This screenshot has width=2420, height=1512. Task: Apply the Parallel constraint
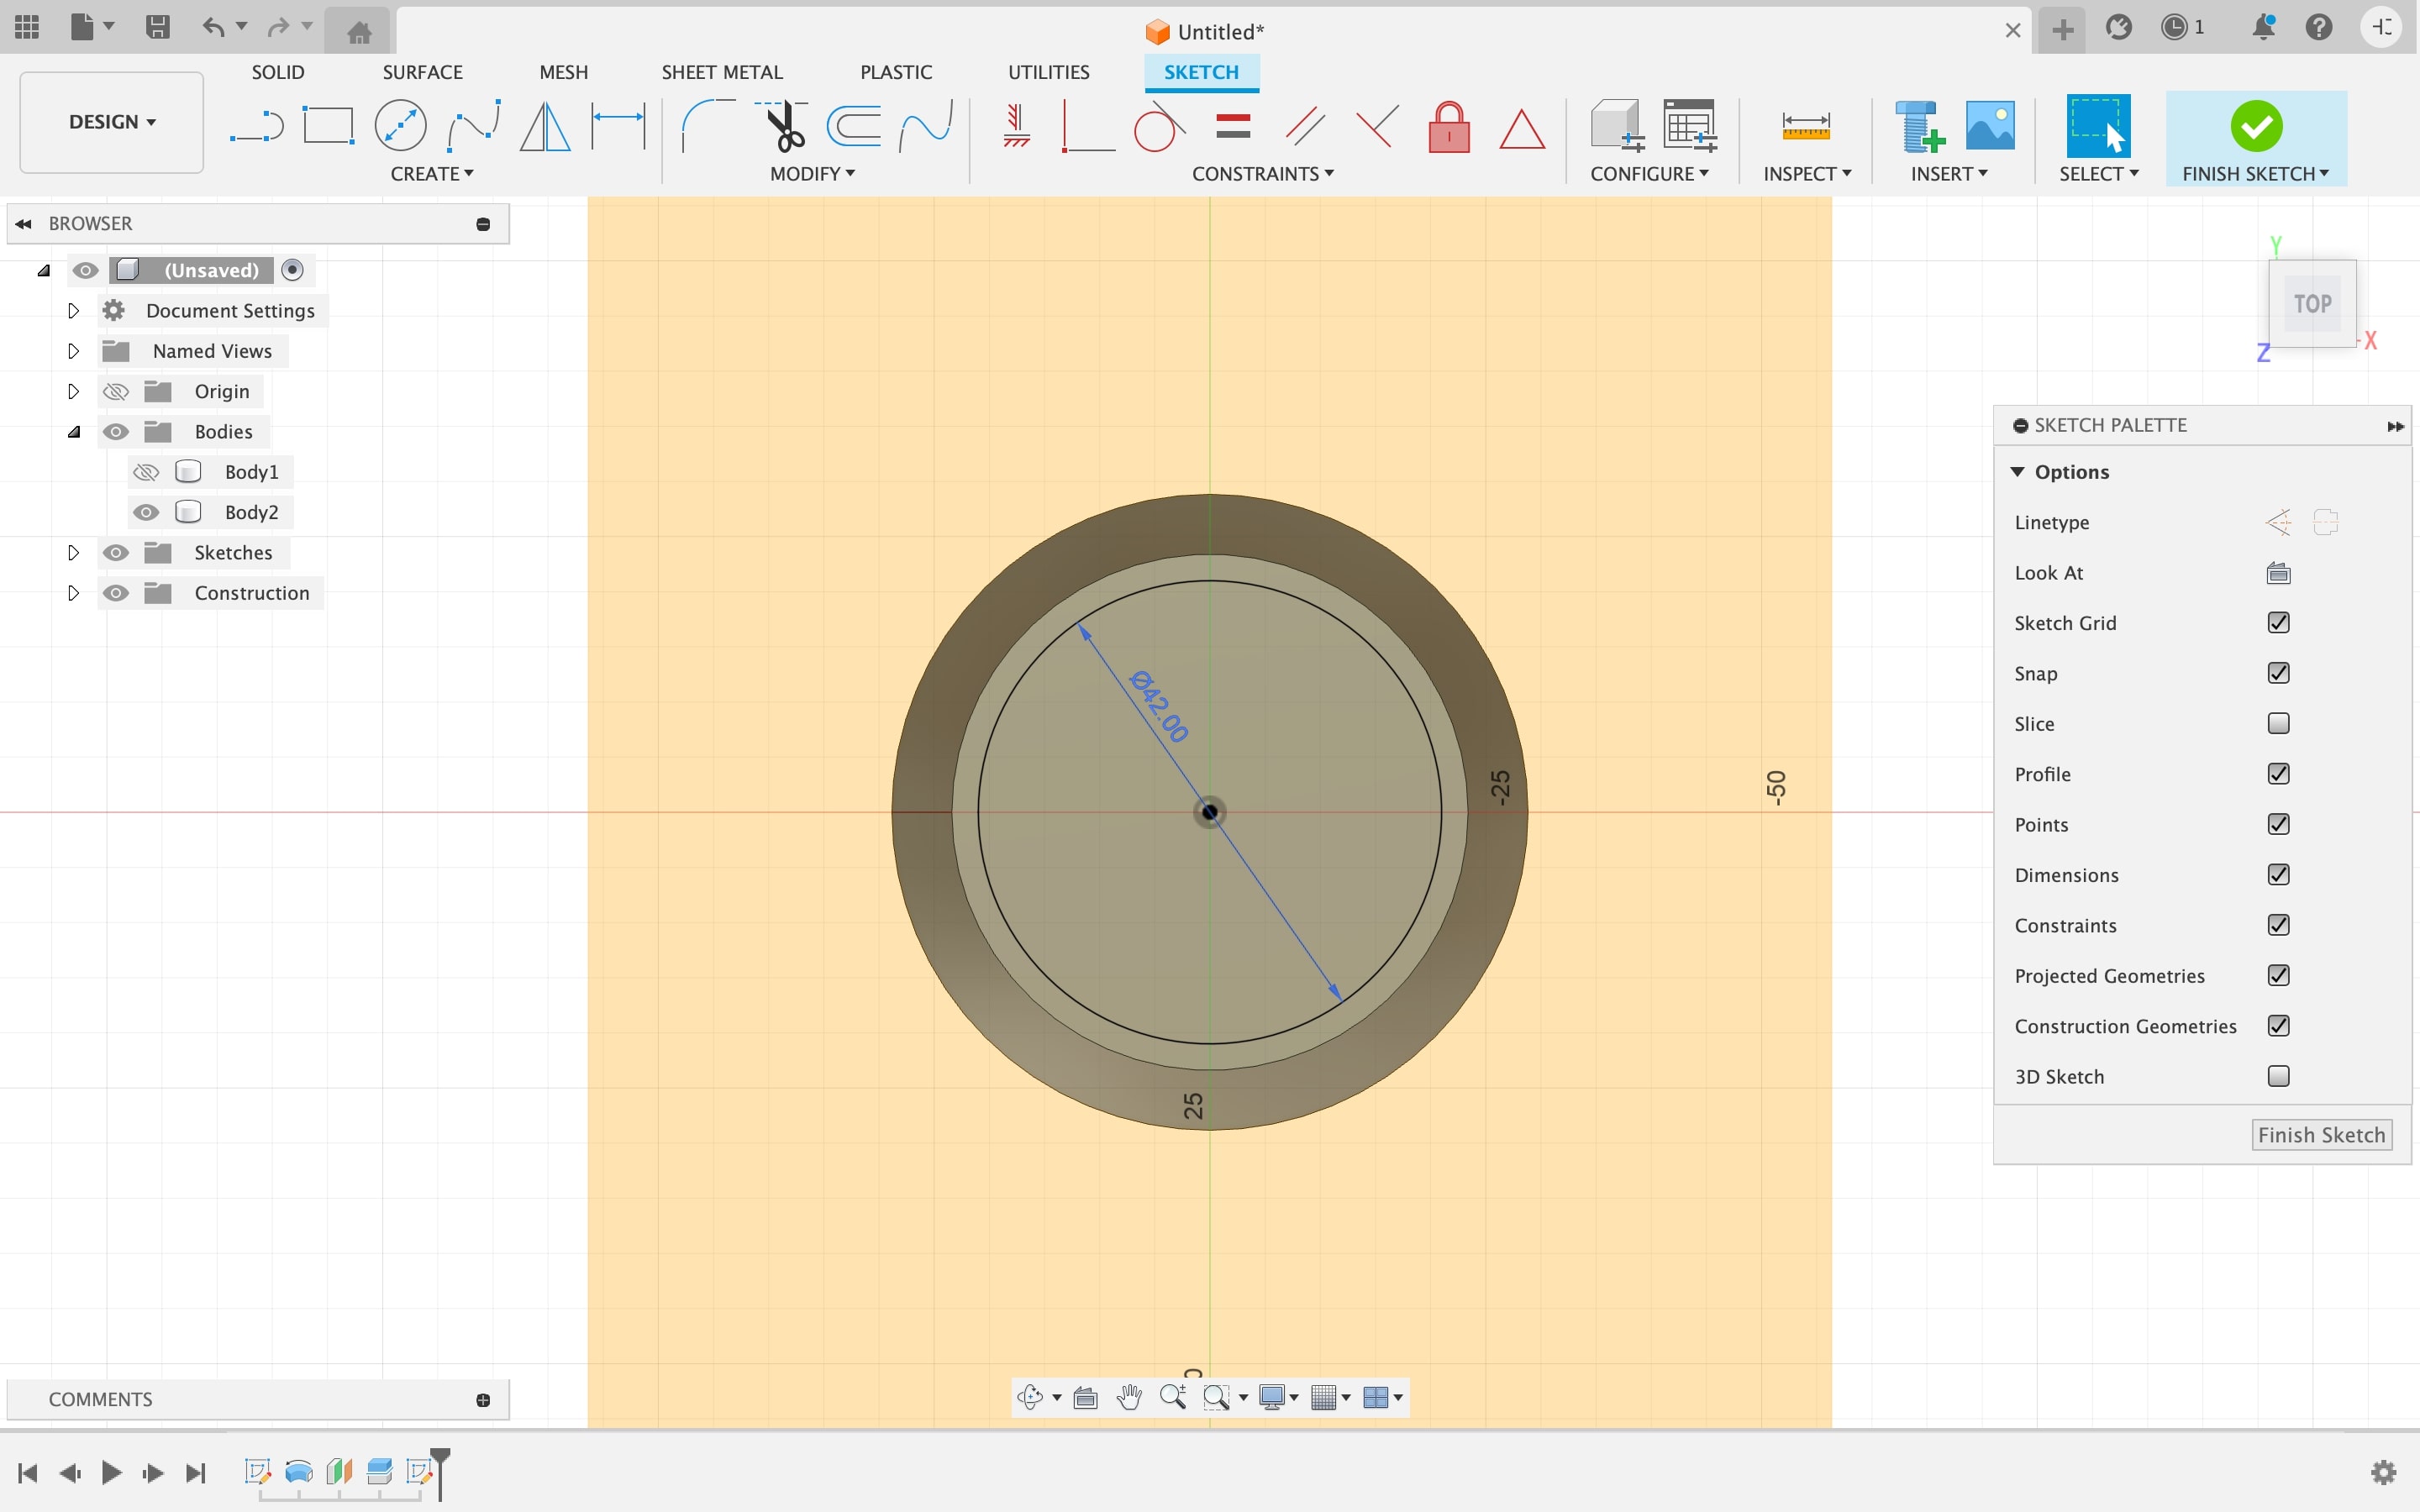[1305, 127]
